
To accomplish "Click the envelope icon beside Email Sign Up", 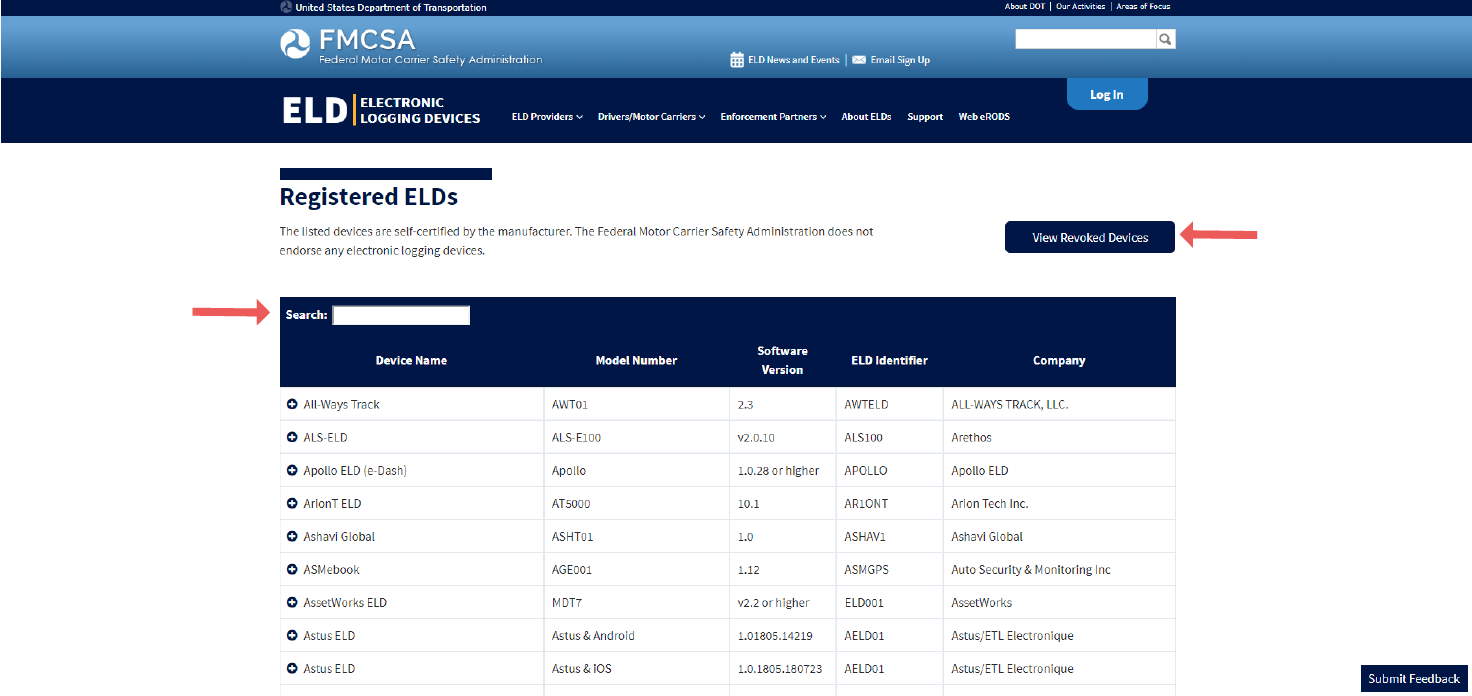I will click(x=859, y=60).
